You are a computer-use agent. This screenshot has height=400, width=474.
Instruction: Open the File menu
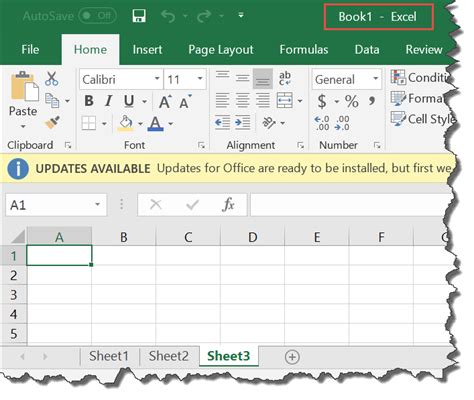[30, 49]
